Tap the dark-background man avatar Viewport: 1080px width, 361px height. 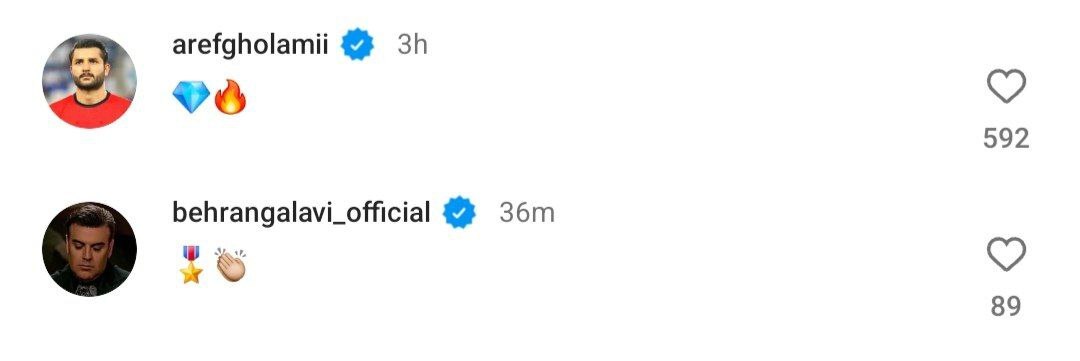[x=90, y=249]
